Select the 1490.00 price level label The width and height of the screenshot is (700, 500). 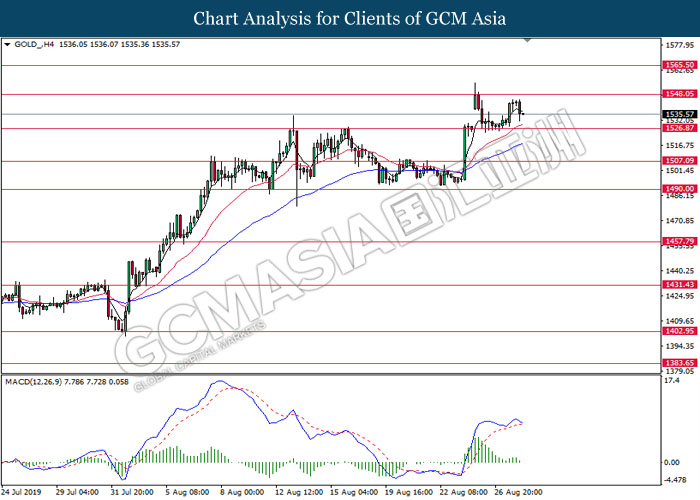coord(679,189)
